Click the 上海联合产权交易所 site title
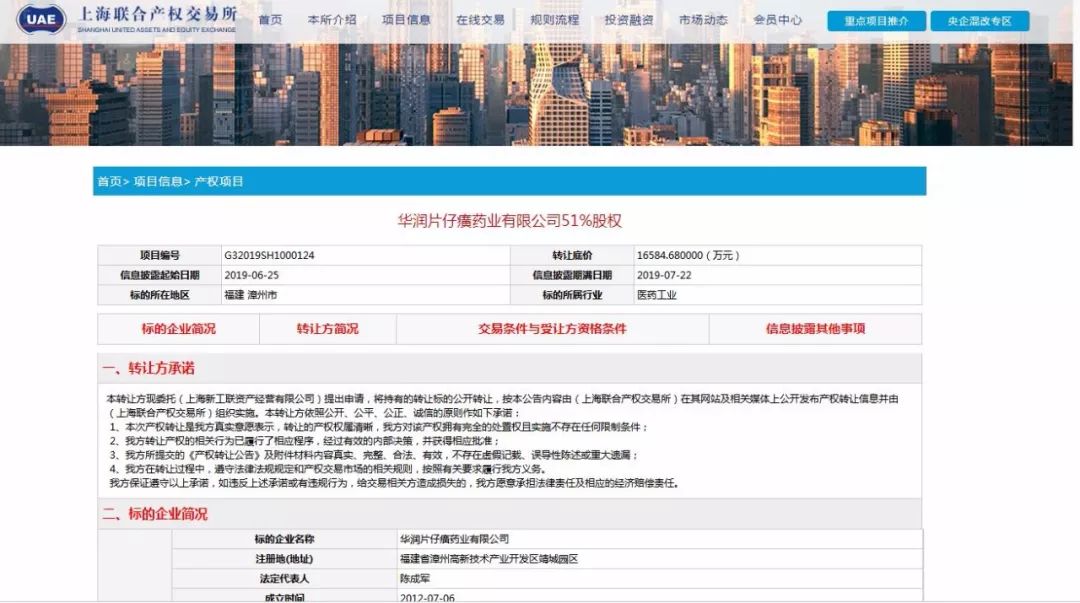Image resolution: width=1080 pixels, height=603 pixels. click(x=158, y=14)
